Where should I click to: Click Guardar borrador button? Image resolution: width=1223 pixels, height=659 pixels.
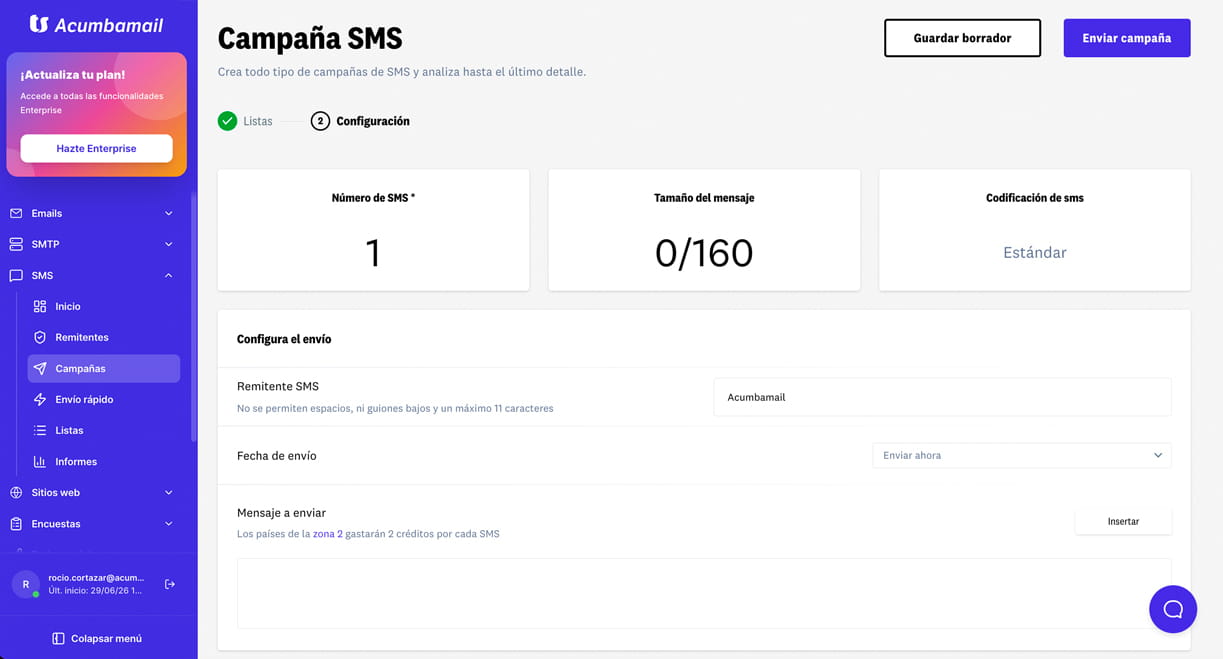point(962,38)
